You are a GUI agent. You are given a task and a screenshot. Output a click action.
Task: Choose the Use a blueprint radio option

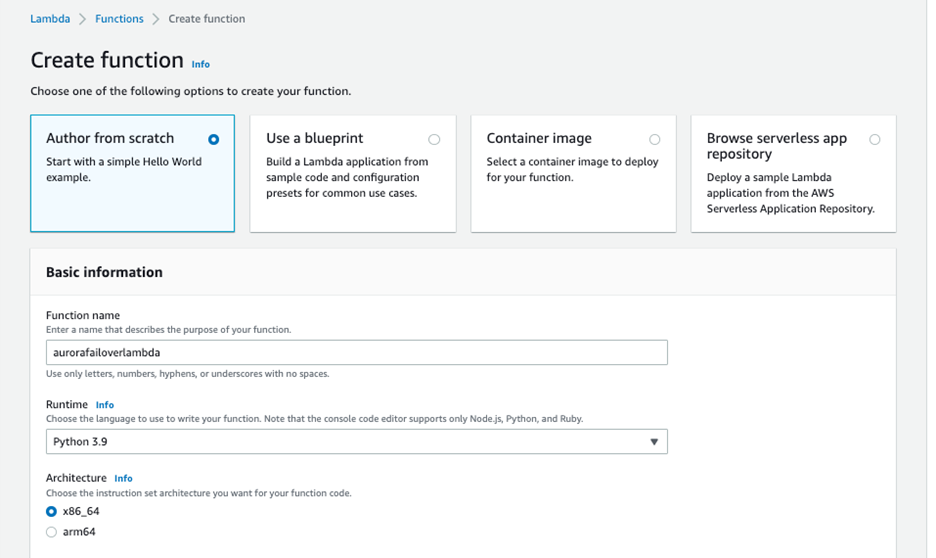434,139
